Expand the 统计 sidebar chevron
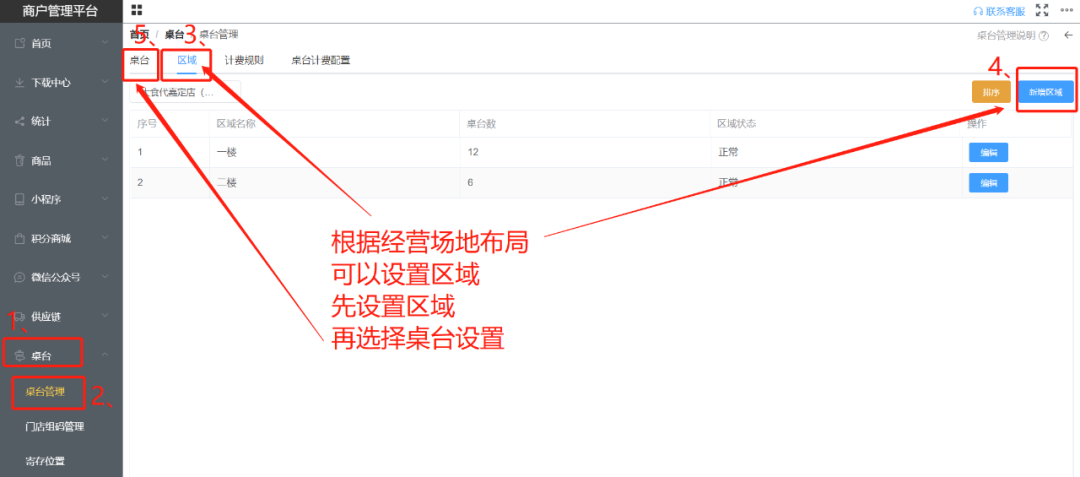The height and width of the screenshot is (477, 1080). point(105,120)
